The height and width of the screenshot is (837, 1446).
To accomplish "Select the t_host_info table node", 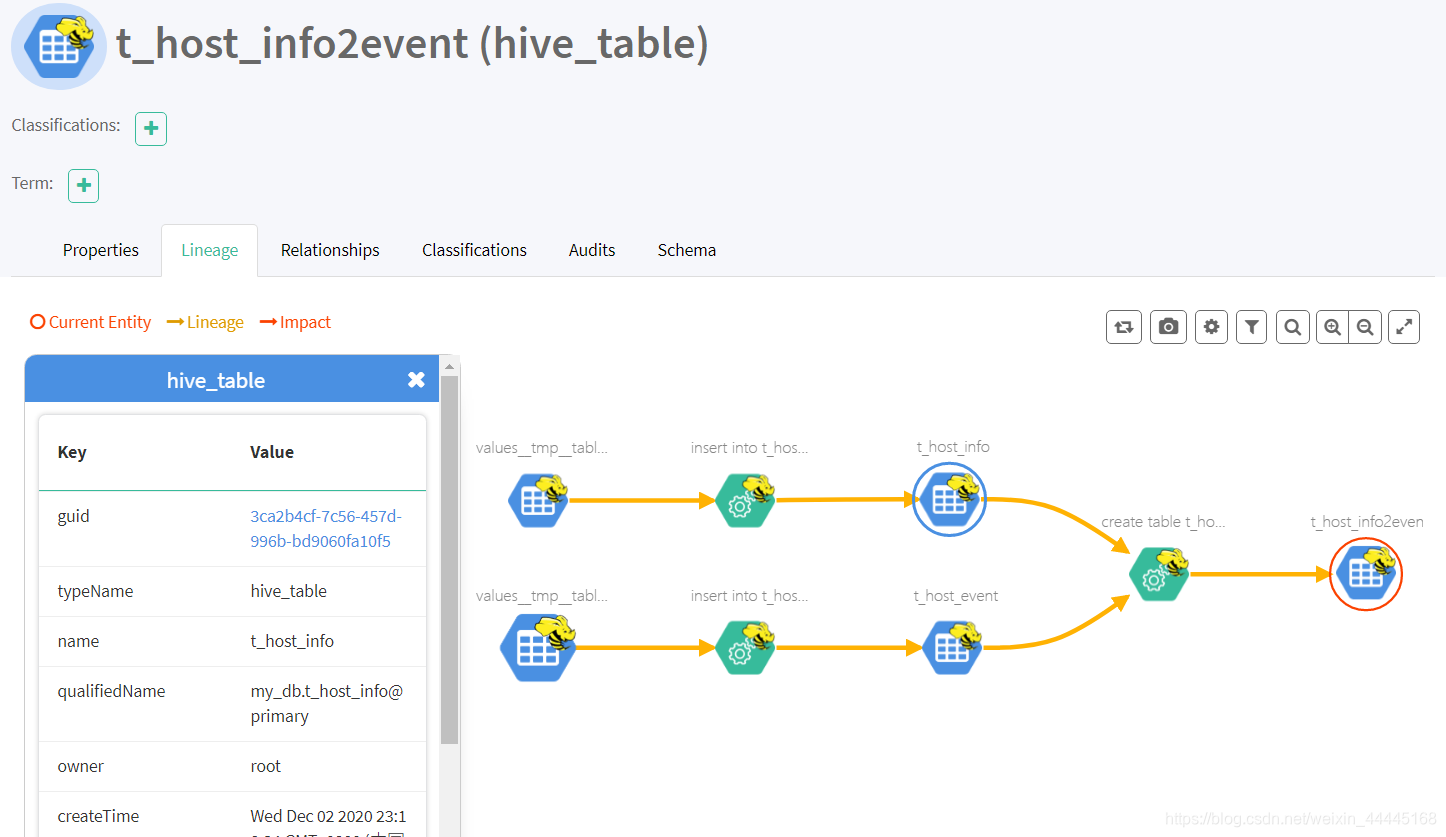I will pyautogui.click(x=949, y=500).
